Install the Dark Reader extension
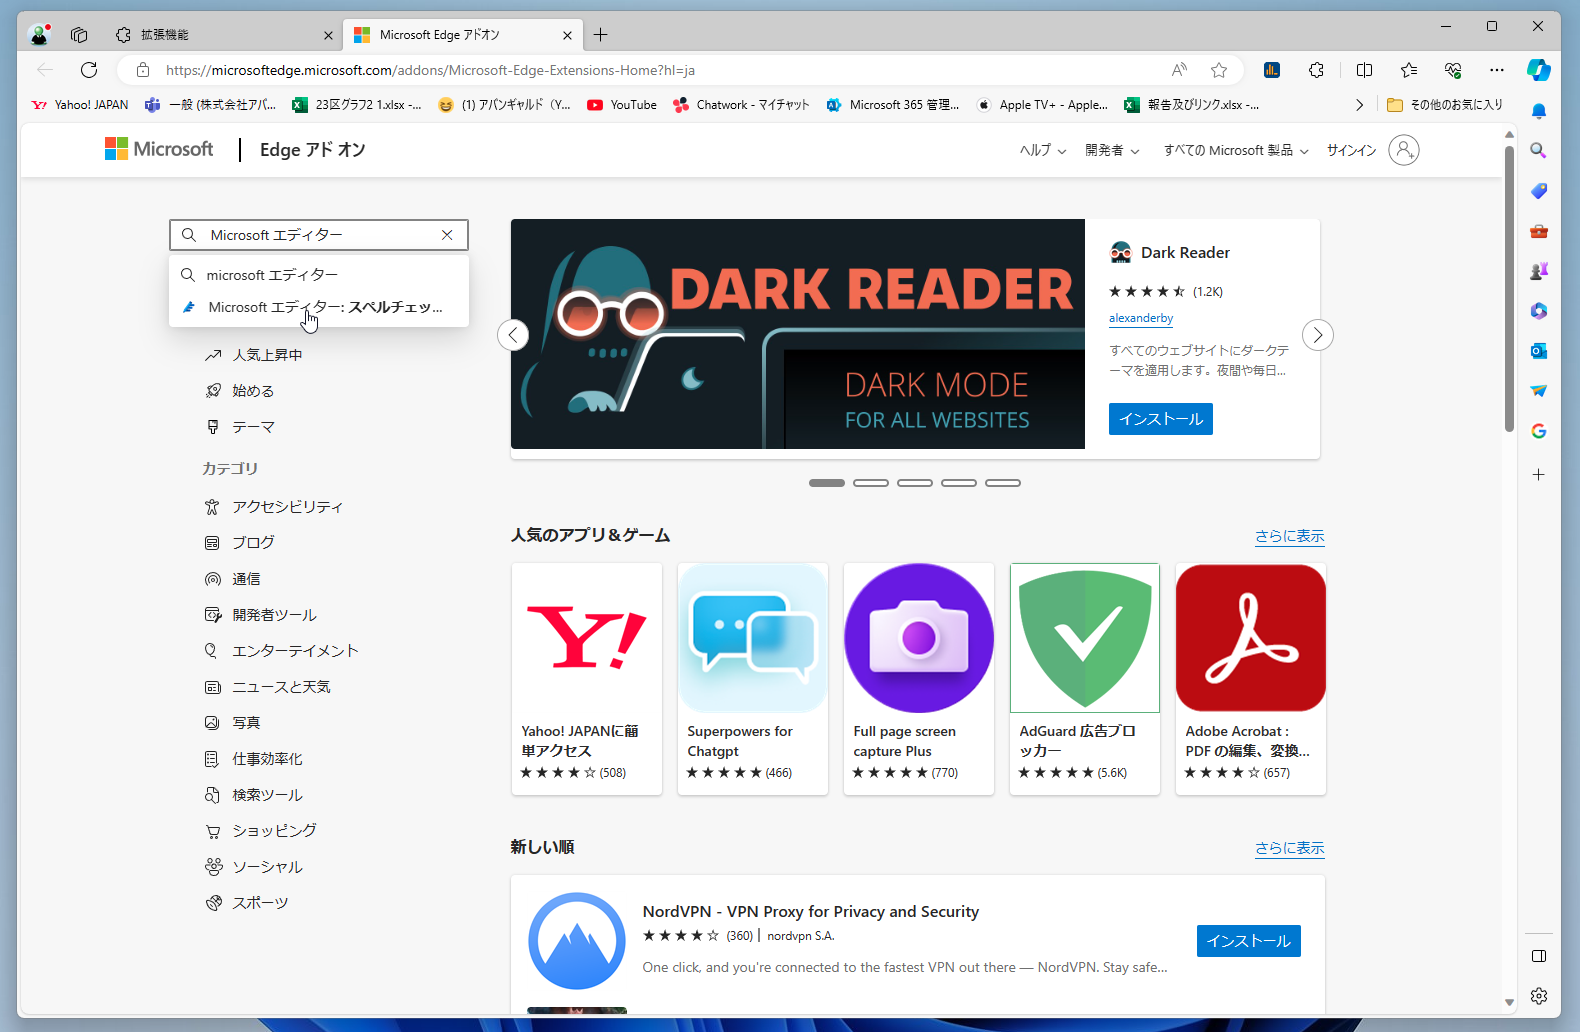 tap(1161, 419)
